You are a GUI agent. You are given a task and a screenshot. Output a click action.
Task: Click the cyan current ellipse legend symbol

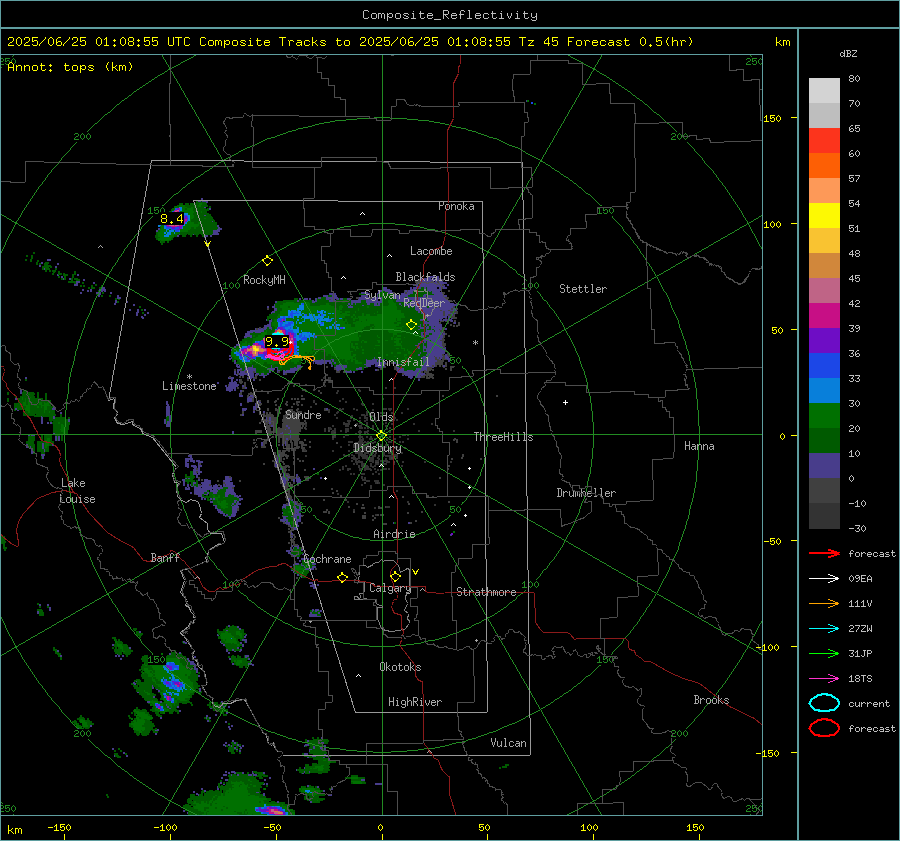tap(824, 703)
